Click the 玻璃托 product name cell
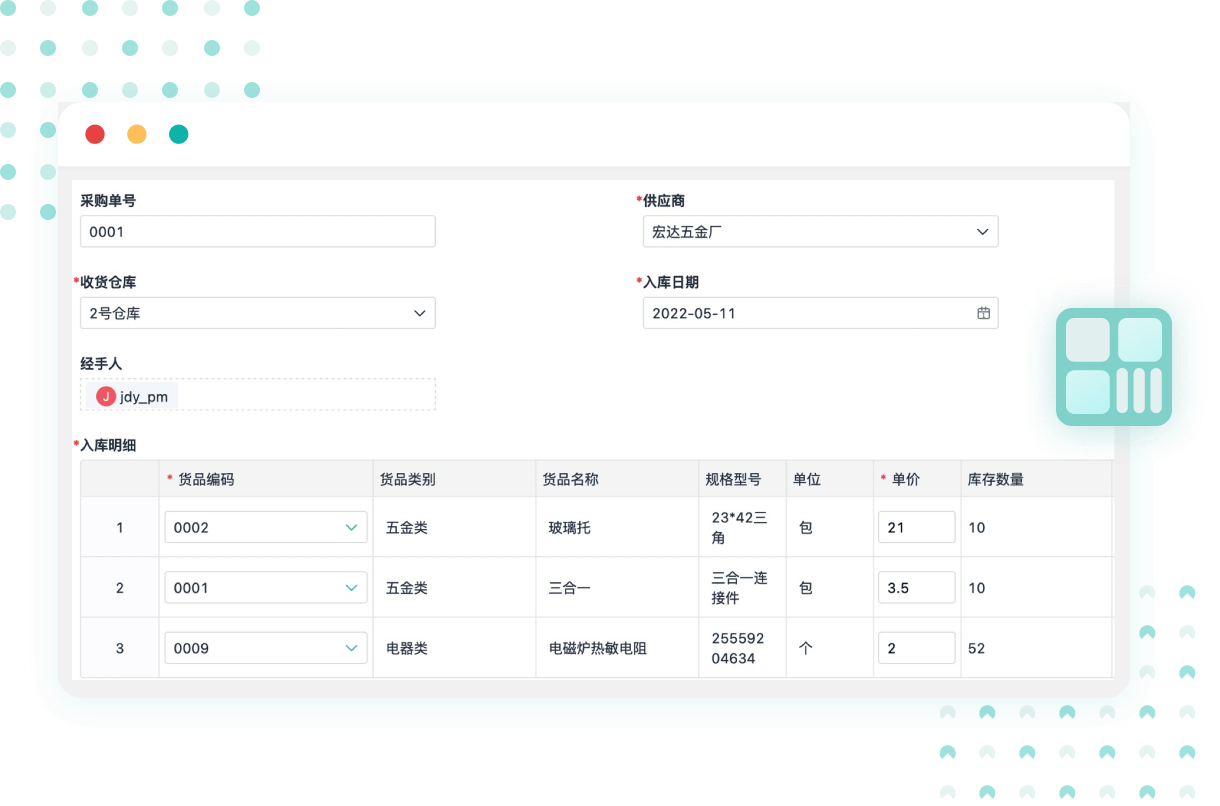Viewport: 1220px width, 806px height. tap(617, 527)
